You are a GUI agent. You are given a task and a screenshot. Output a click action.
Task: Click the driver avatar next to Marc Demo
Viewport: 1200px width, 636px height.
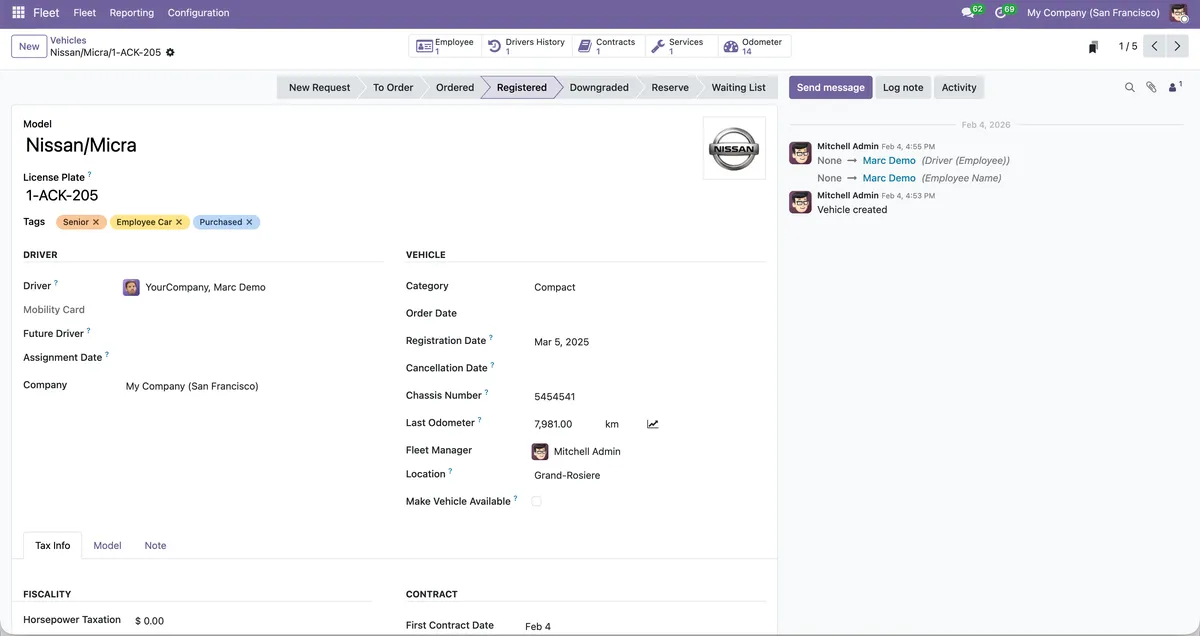[x=131, y=287]
